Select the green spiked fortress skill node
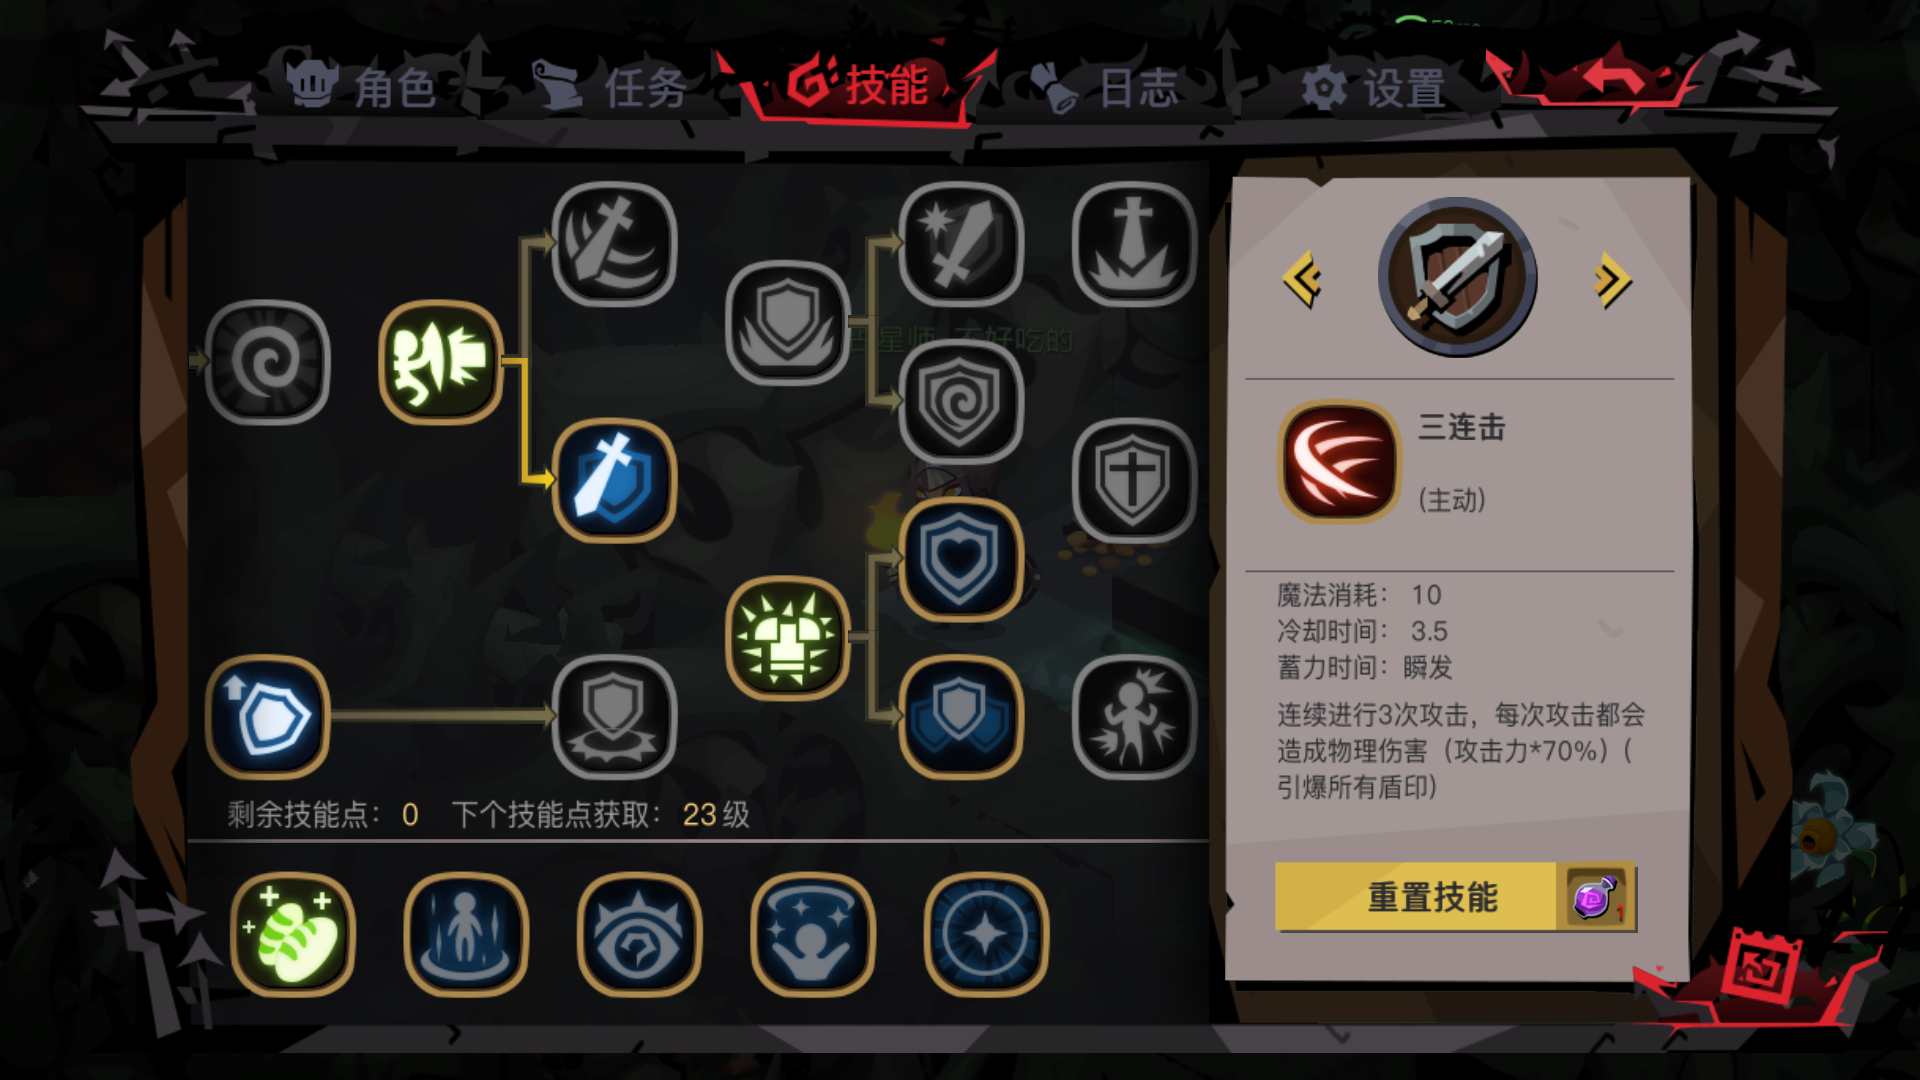The image size is (1920, 1080). click(787, 639)
